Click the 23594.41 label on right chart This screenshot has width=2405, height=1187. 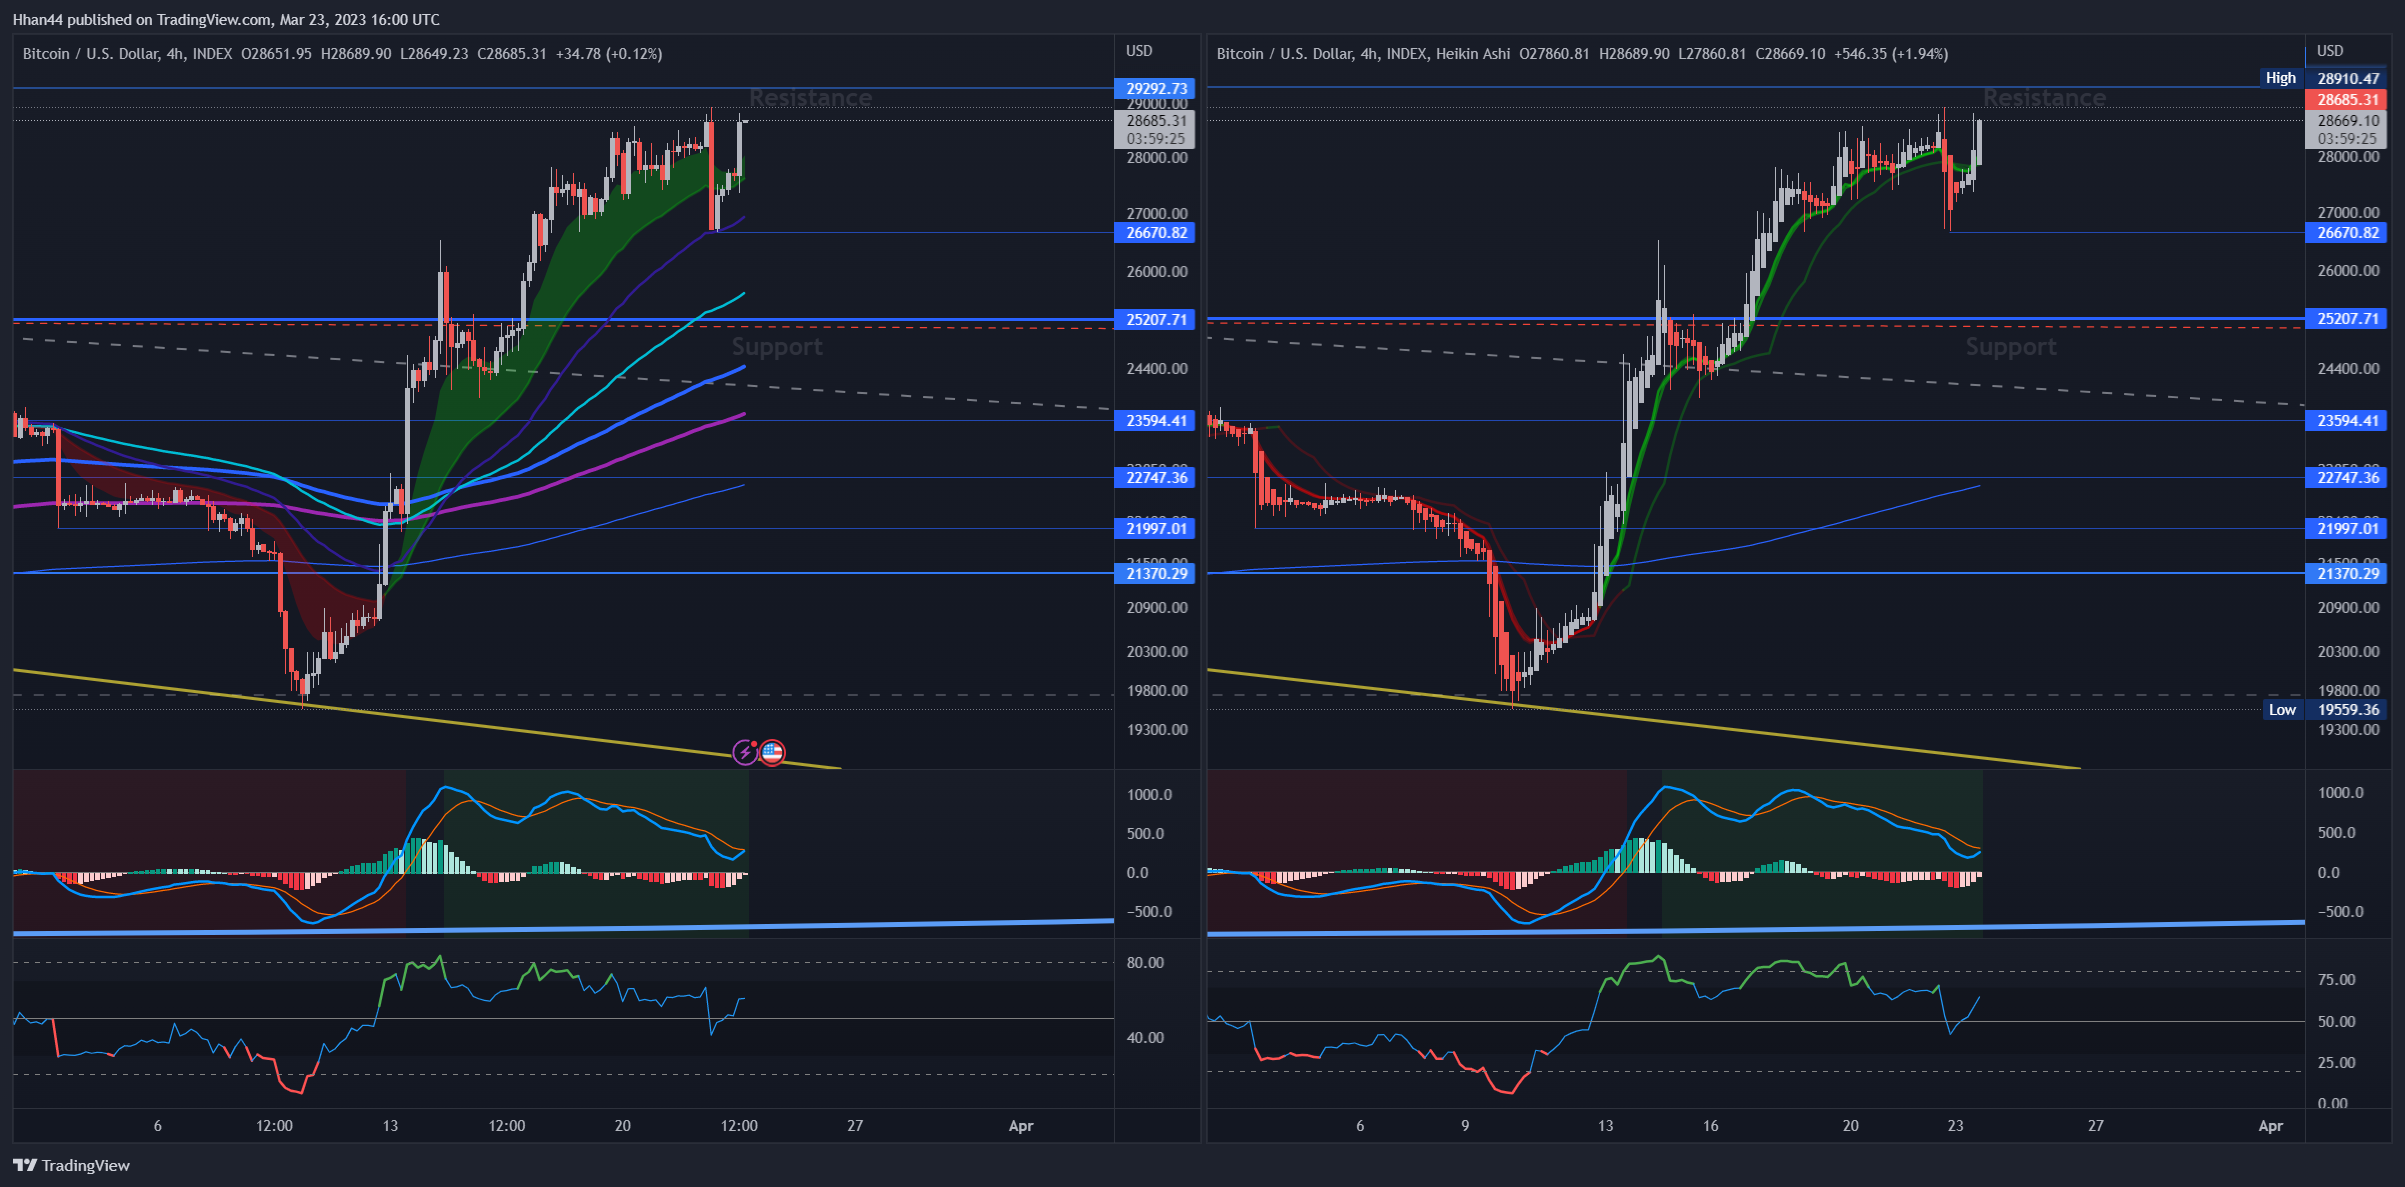coord(2347,420)
